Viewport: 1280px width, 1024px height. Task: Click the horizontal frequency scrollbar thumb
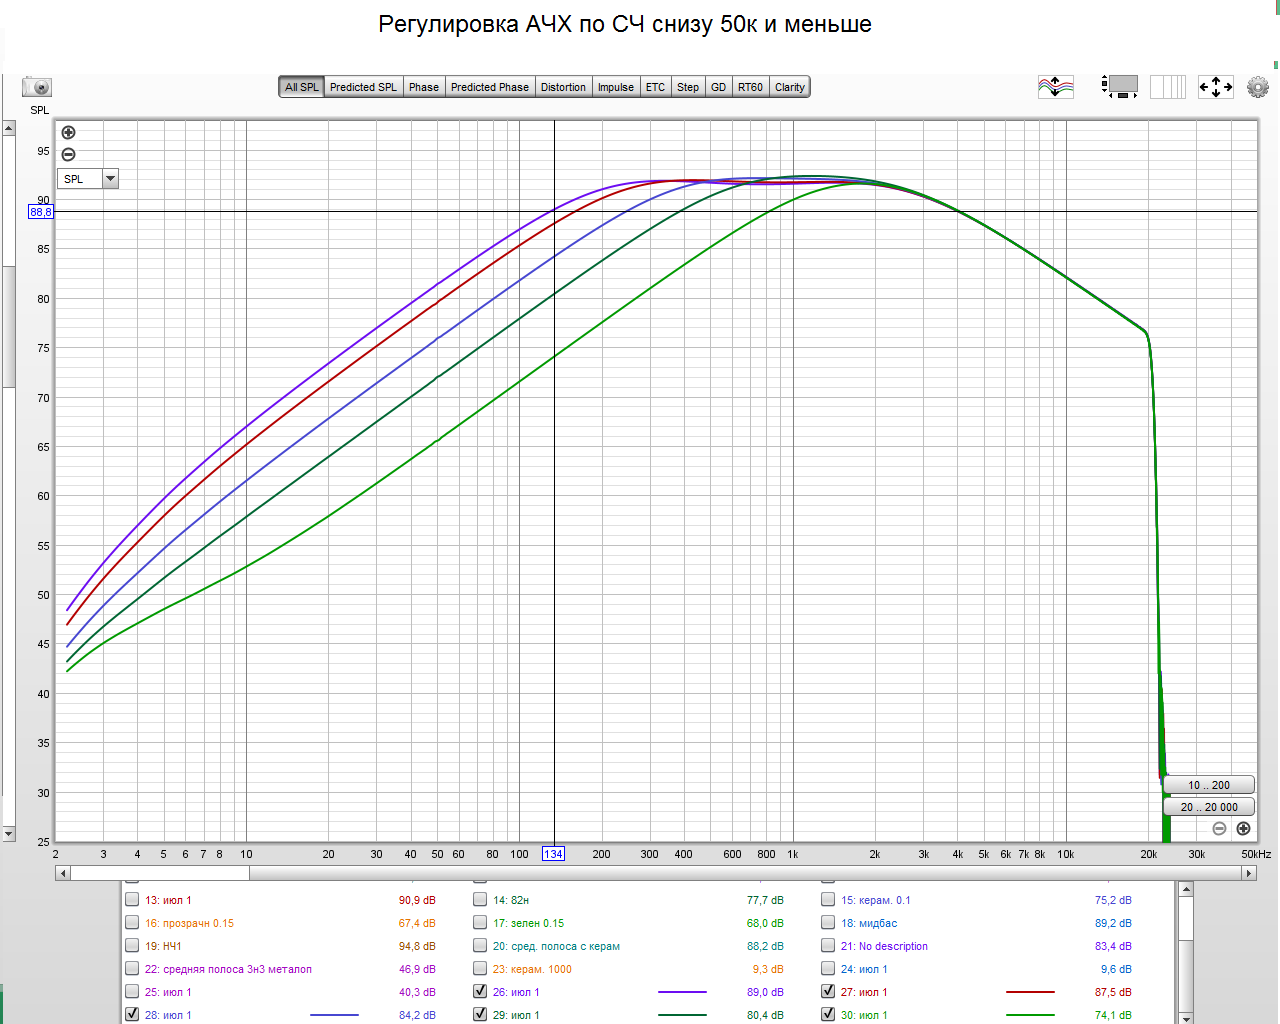click(x=159, y=873)
